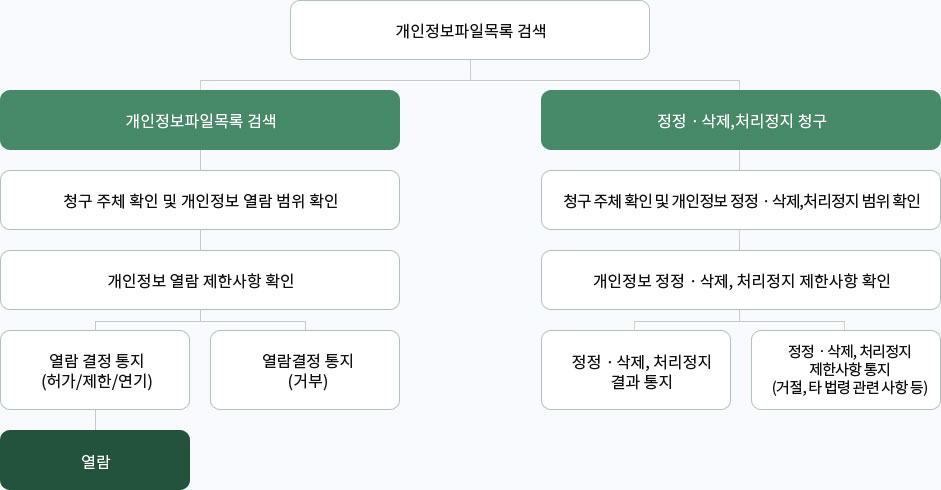Click the 열람 결정 통지 (허가/제한/연기) box

click(x=95, y=370)
